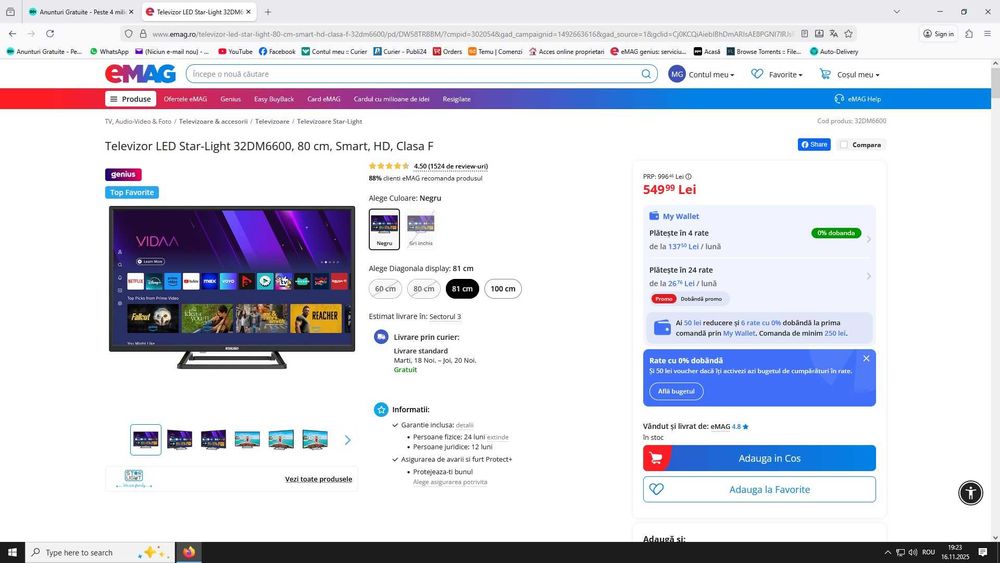This screenshot has width=1000, height=563.
Task: Click the seller rating star next to eMAG 4.8
Action: pyautogui.click(x=746, y=427)
